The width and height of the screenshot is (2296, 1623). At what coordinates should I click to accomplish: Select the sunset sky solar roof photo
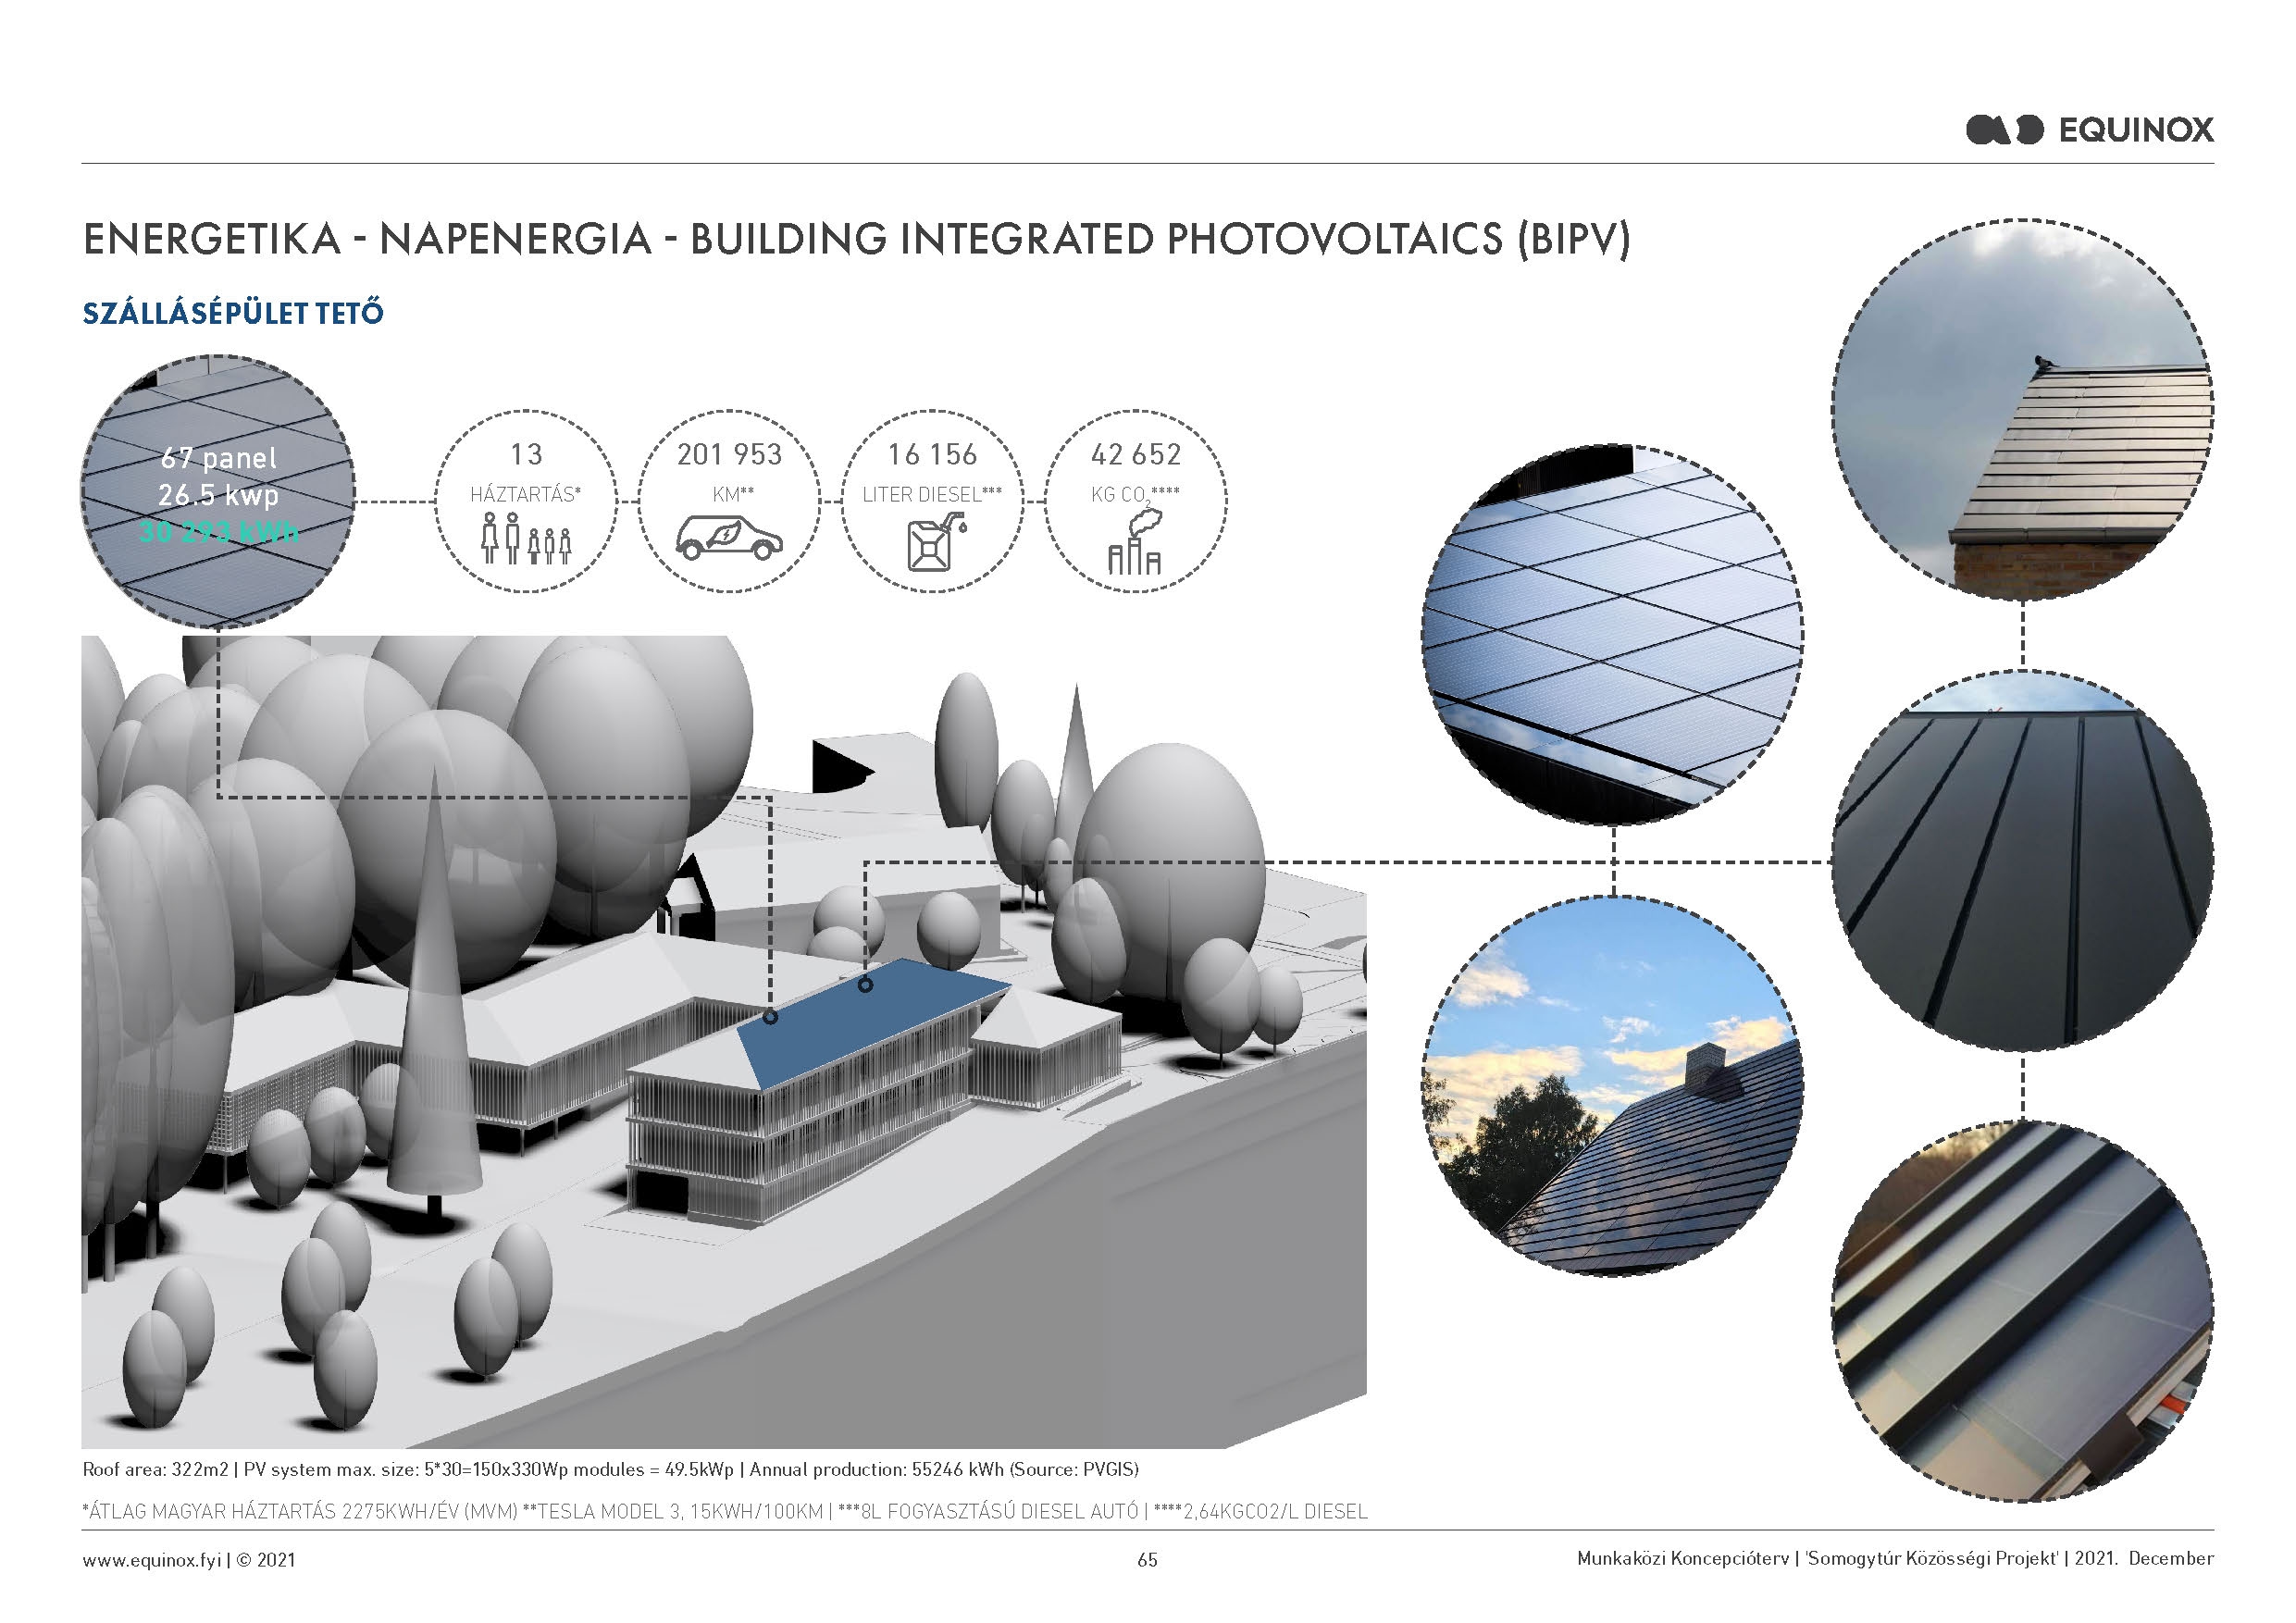1611,1085
